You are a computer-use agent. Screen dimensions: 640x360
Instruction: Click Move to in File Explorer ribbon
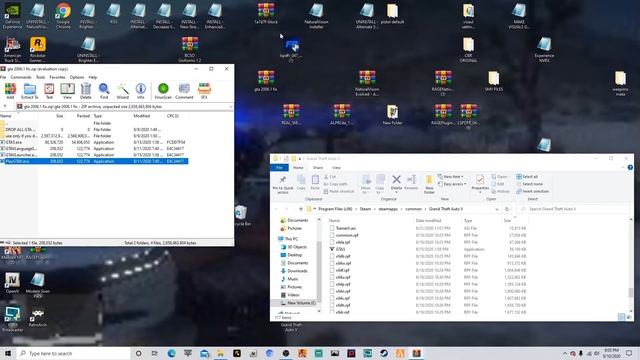click(x=366, y=184)
